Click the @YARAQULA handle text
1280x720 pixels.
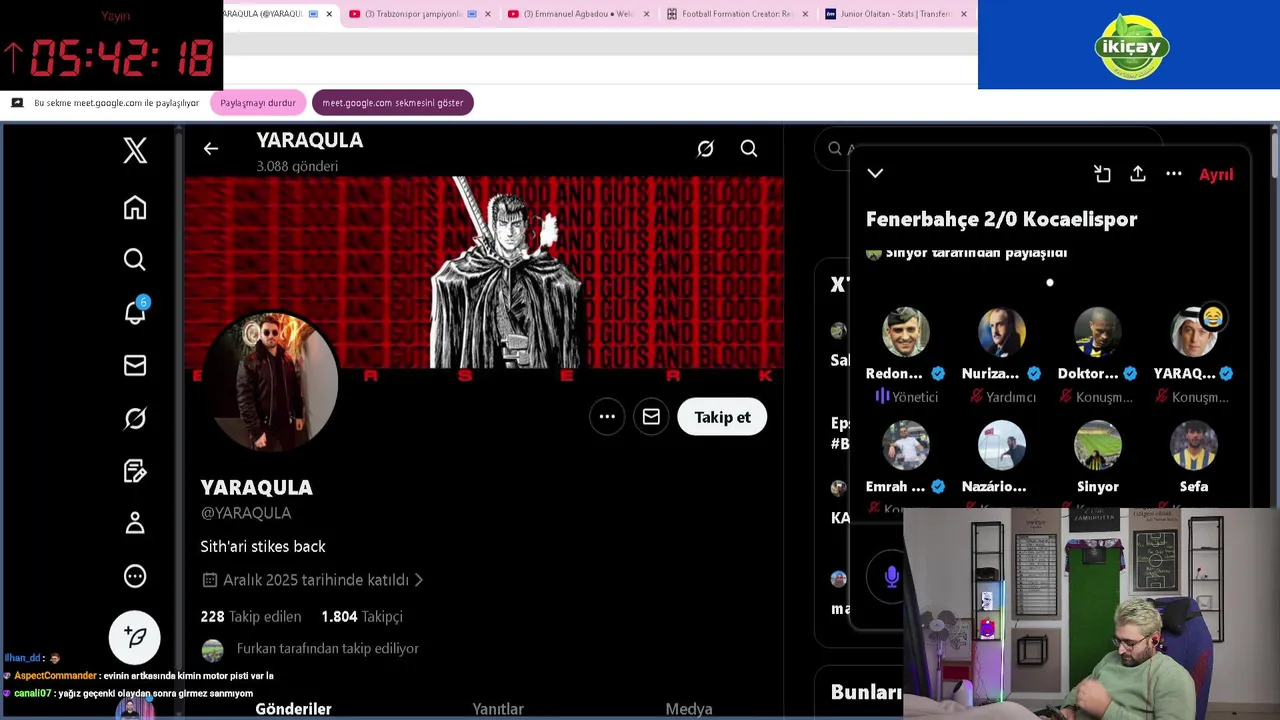coord(246,513)
